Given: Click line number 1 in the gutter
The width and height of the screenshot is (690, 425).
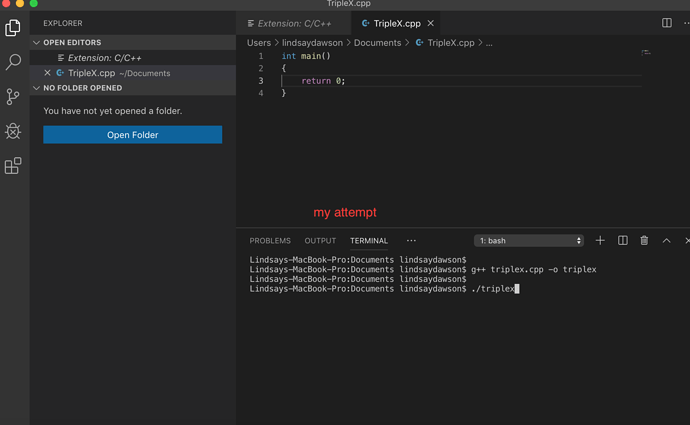Looking at the screenshot, I should 261,56.
